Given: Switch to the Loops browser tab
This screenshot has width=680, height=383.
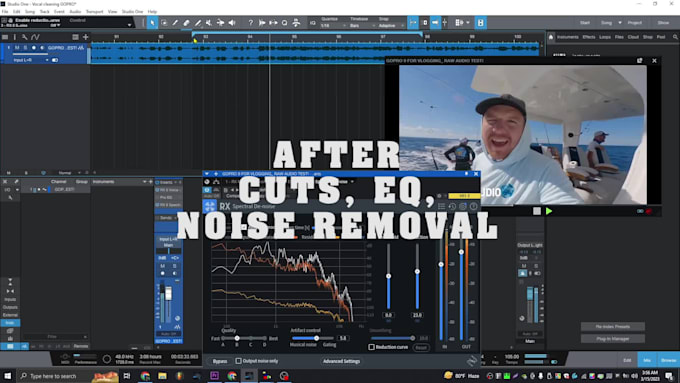Looking at the screenshot, I should click(x=605, y=37).
